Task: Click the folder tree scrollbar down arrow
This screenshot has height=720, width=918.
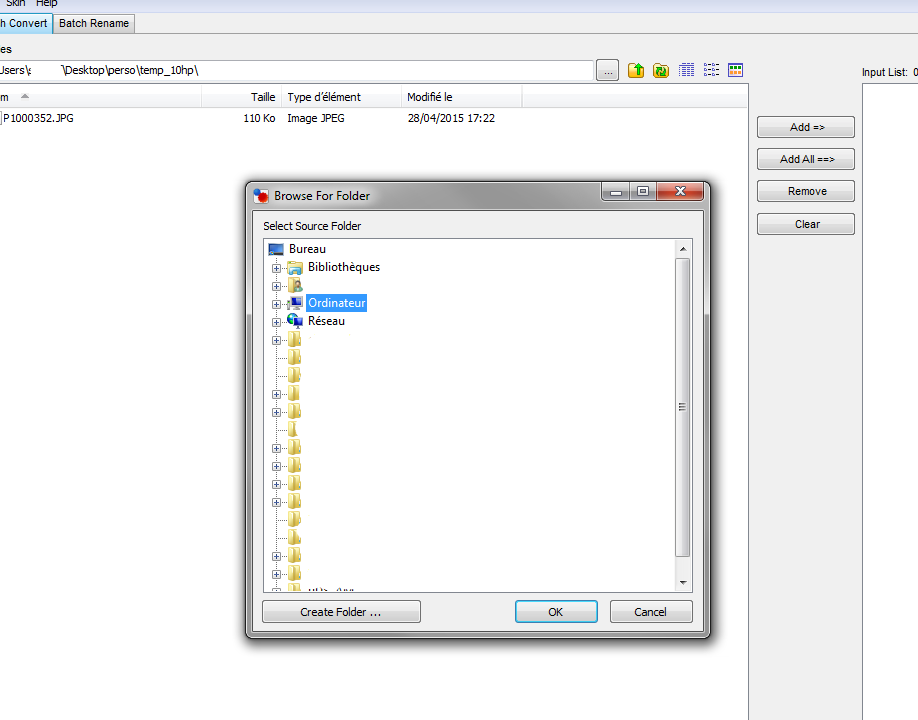Action: (x=683, y=582)
